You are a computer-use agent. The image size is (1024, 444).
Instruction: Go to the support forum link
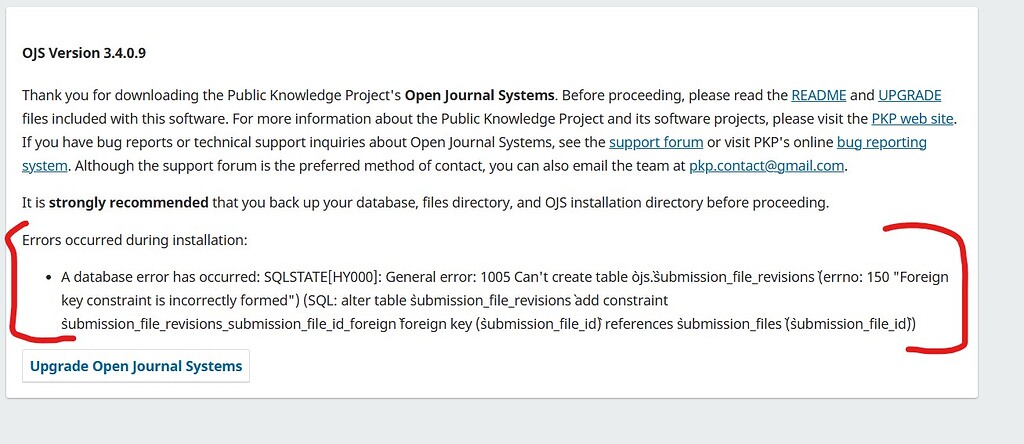coord(656,142)
